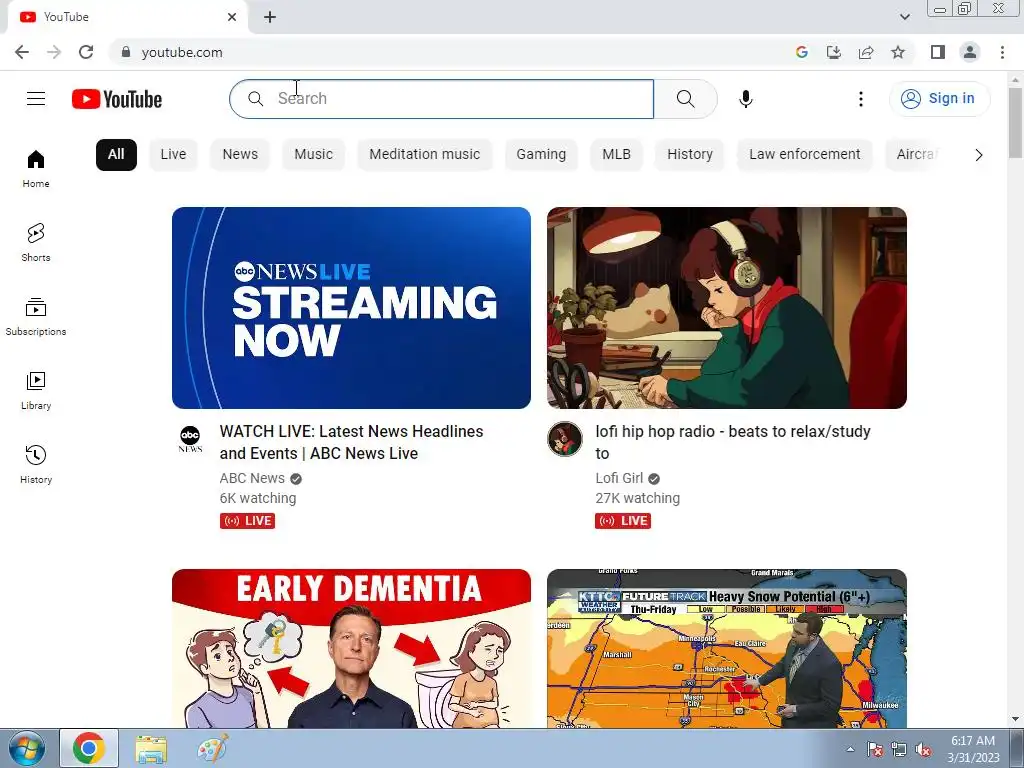This screenshot has width=1024, height=768.
Task: Select the MLB filter chip
Action: pos(616,155)
